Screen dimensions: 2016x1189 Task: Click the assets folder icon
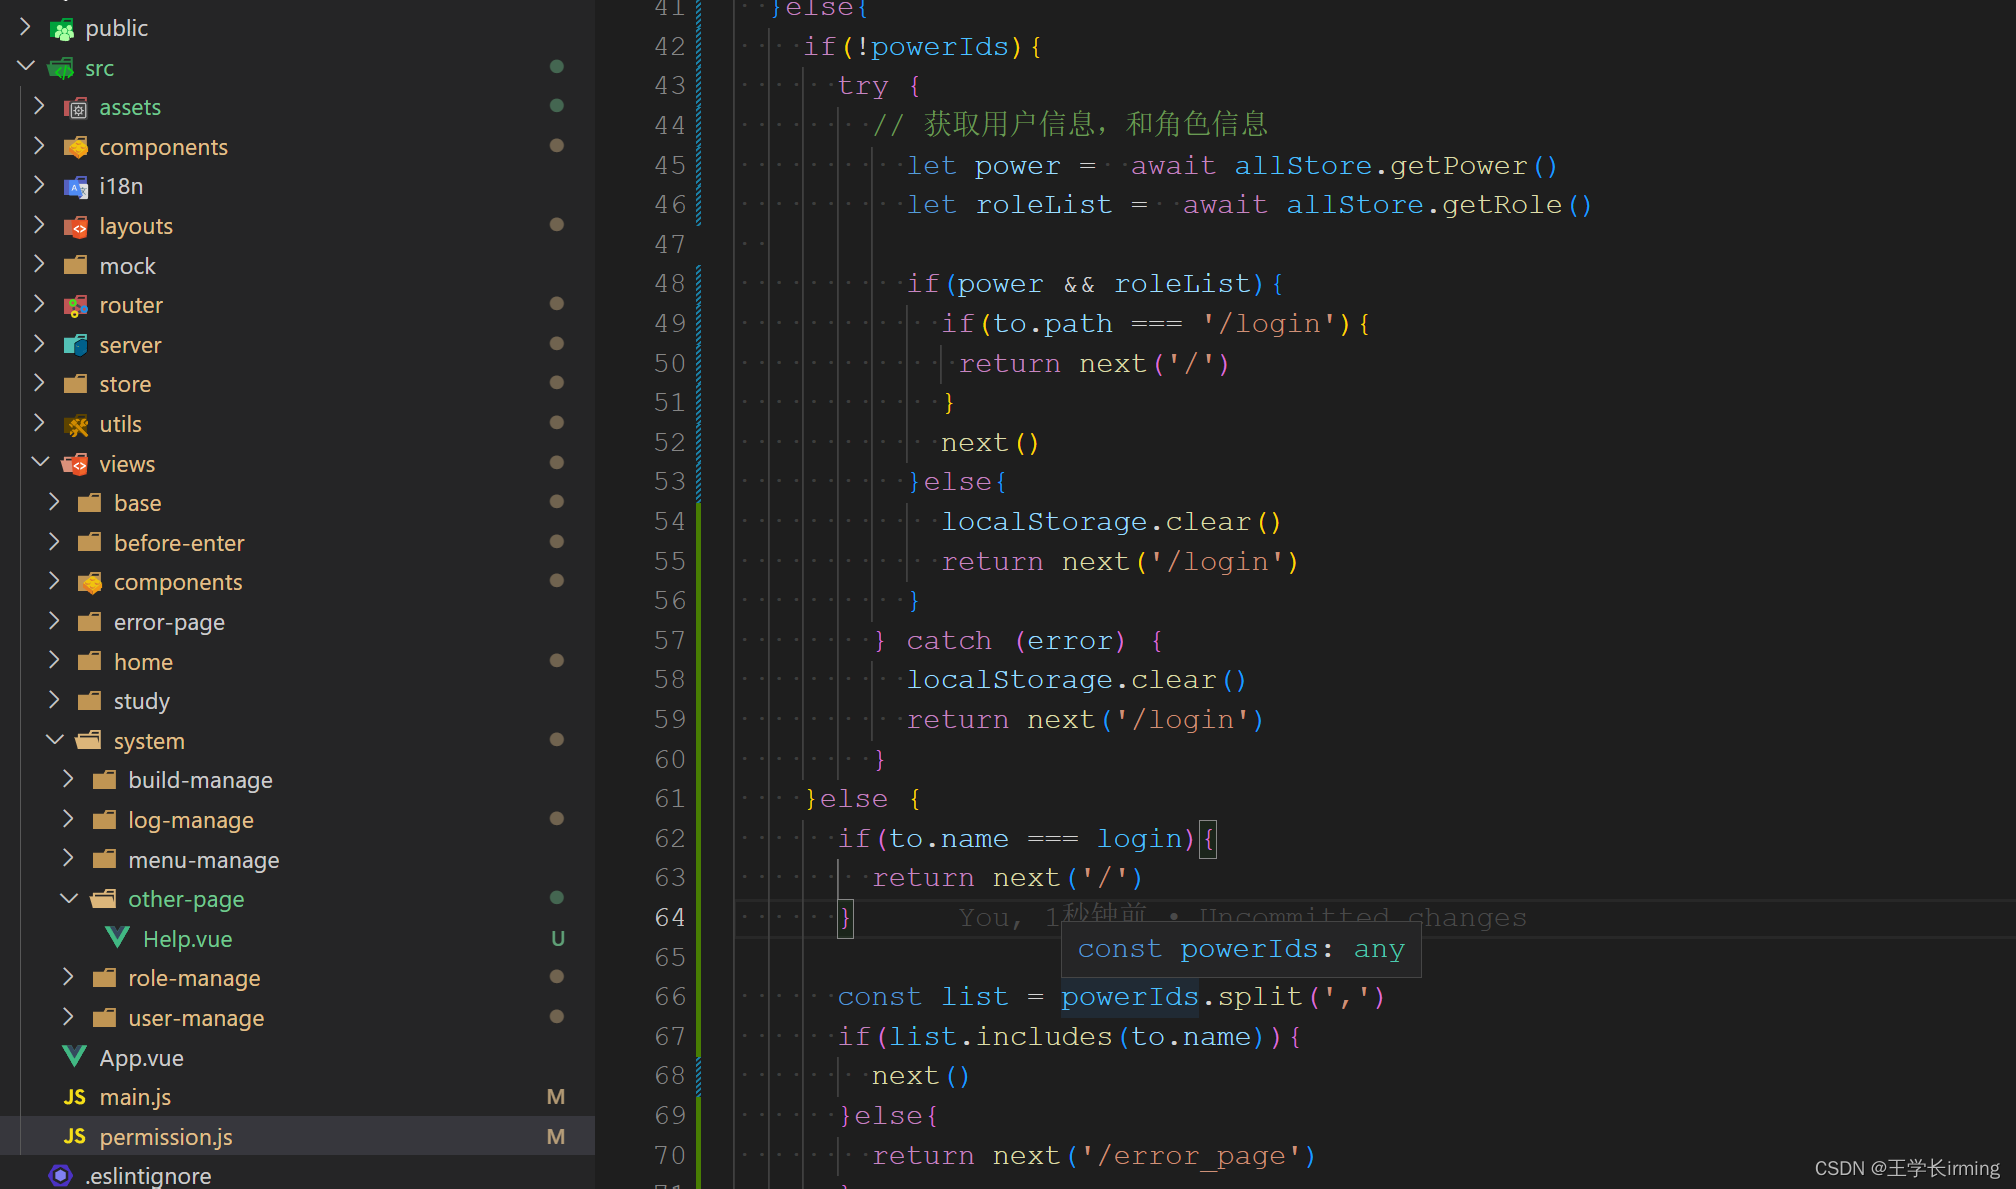point(76,108)
